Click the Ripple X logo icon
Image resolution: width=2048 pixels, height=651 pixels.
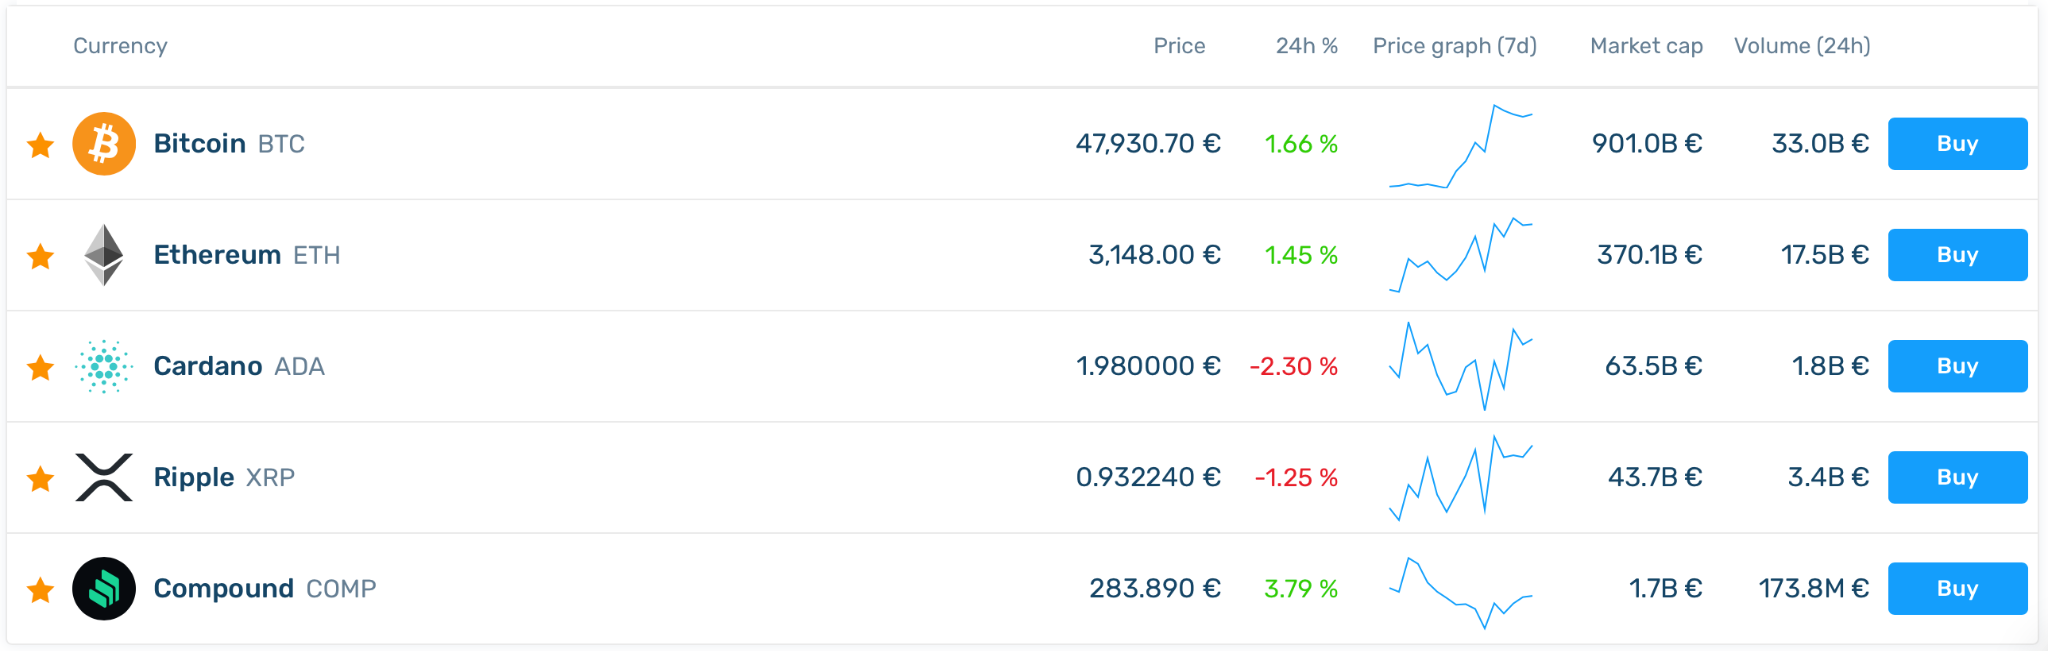coord(104,477)
